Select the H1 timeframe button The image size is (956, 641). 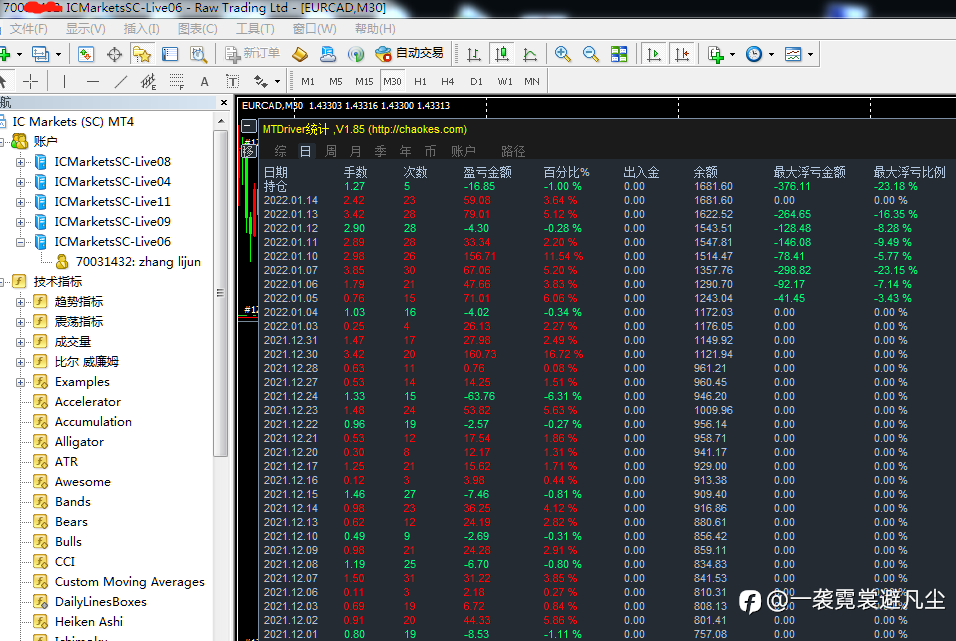(420, 81)
